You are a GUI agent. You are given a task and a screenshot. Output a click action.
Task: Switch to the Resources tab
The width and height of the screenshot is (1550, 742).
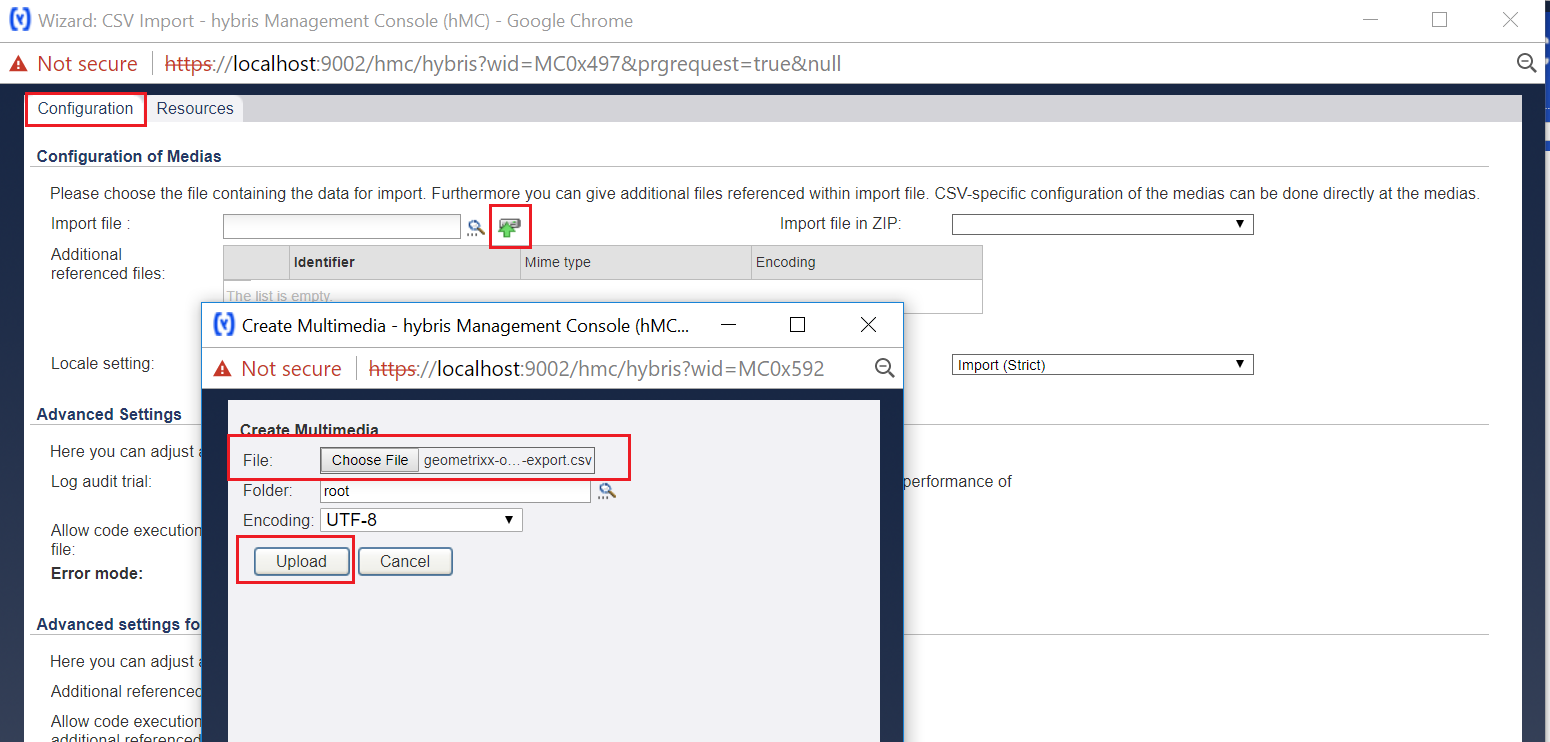tap(194, 108)
